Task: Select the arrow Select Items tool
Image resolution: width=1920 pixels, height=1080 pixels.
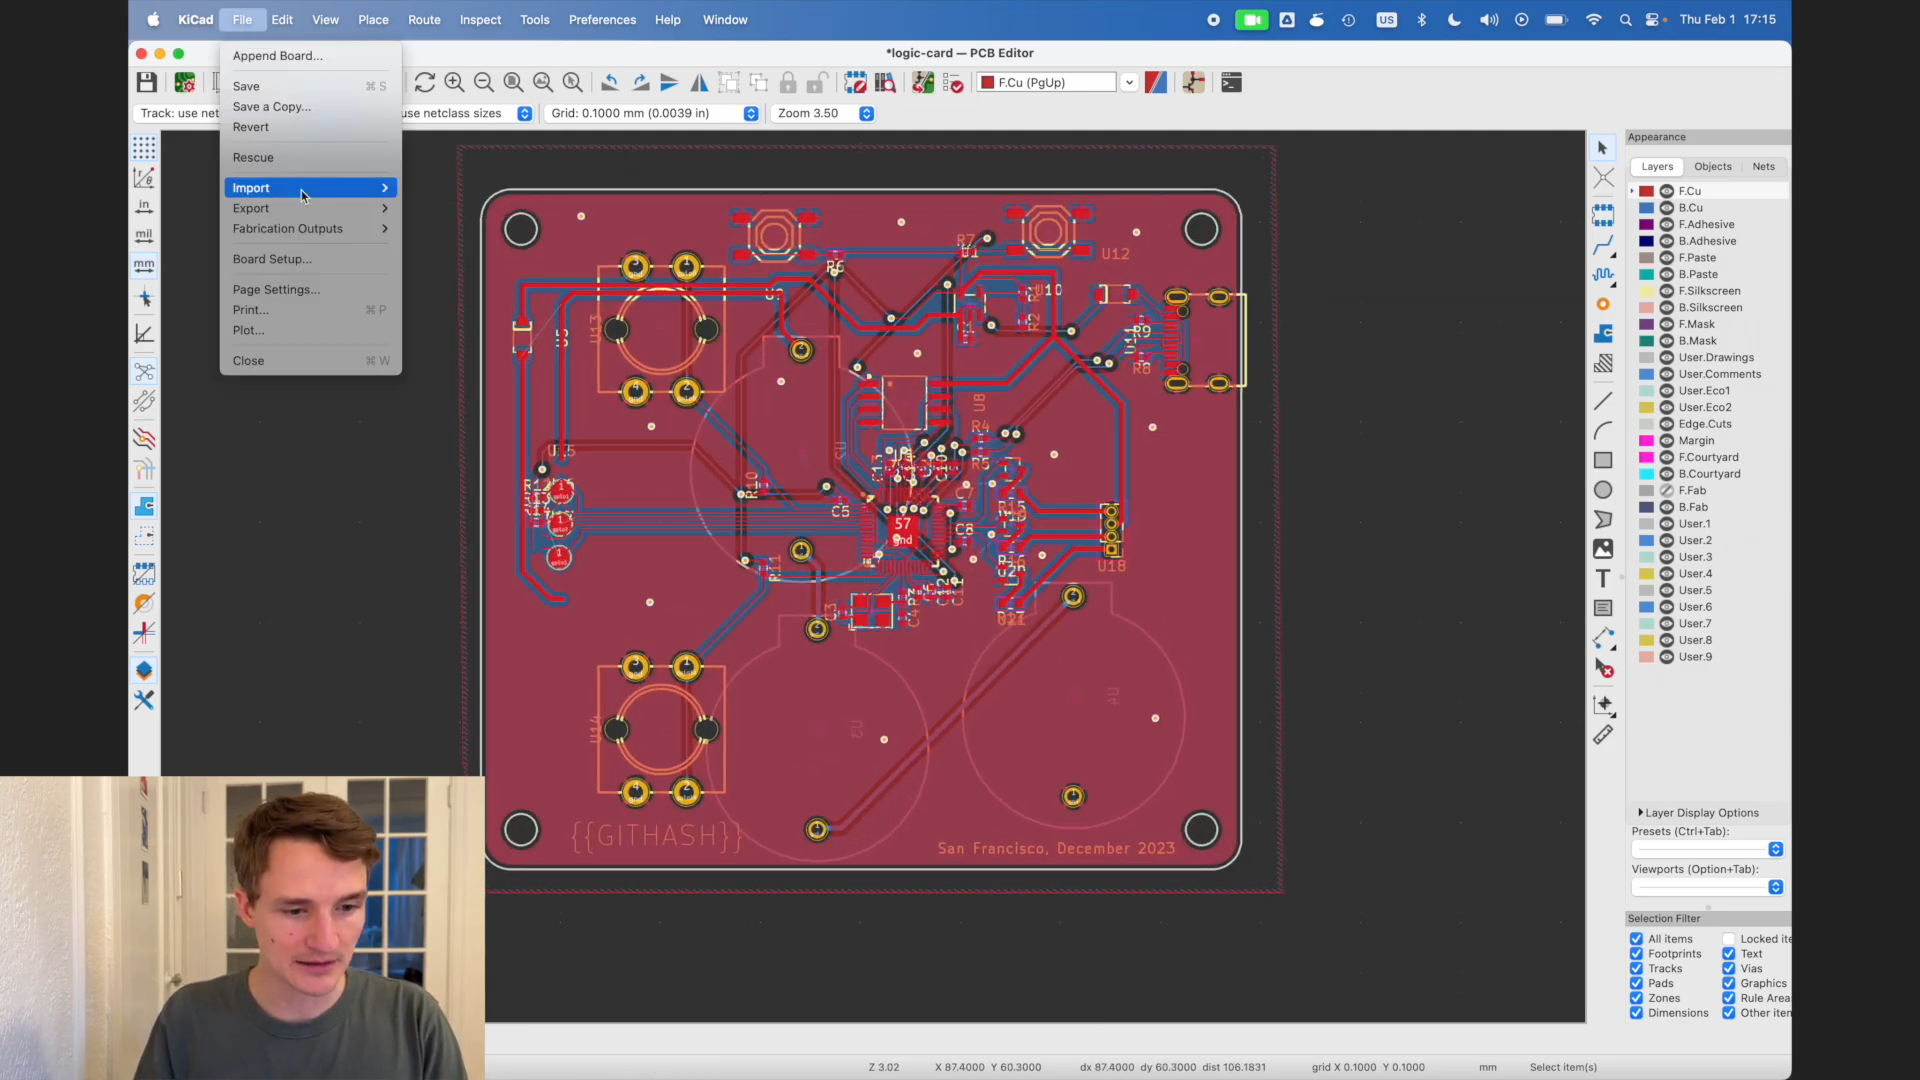Action: pos(1603,148)
